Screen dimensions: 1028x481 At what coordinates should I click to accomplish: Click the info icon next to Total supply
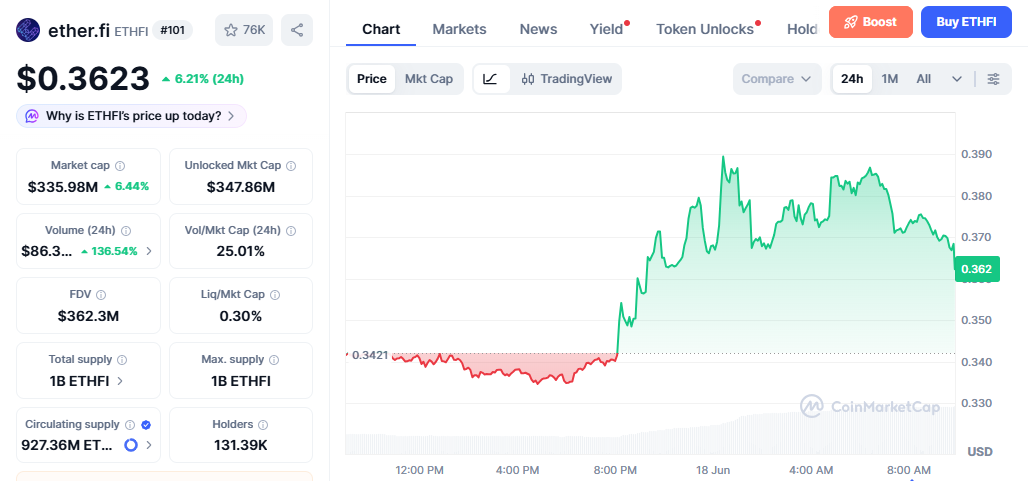coord(122,360)
